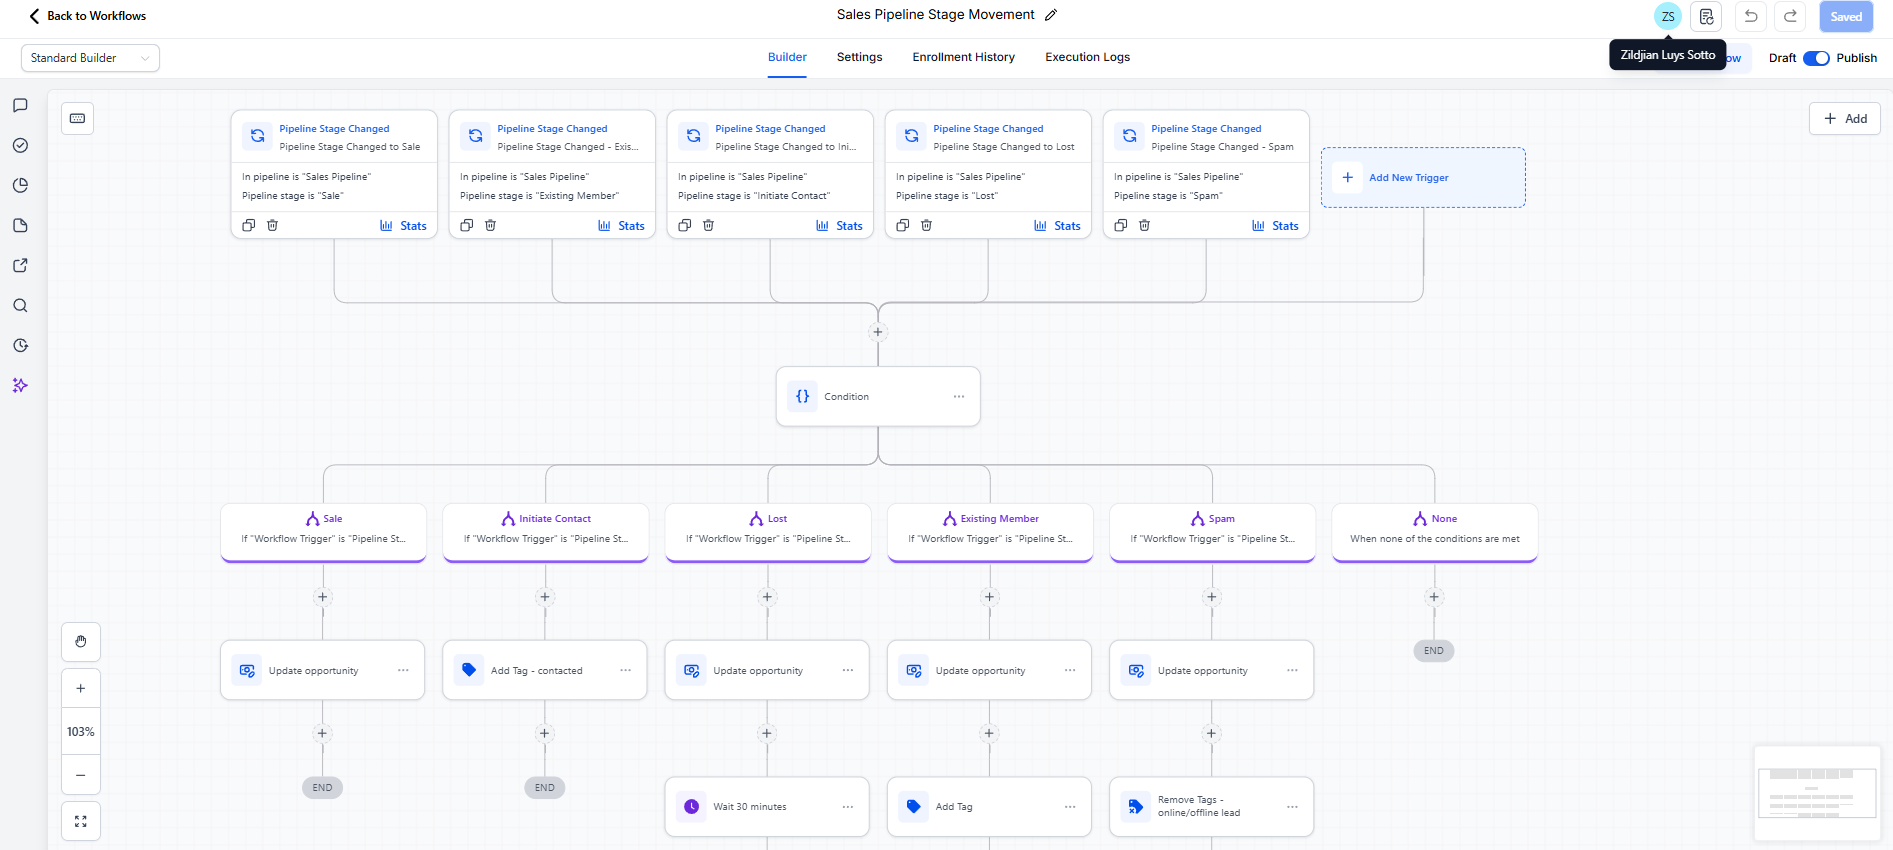Delete the 'Changed to Sale' trigger
1893x850 pixels.
point(272,225)
